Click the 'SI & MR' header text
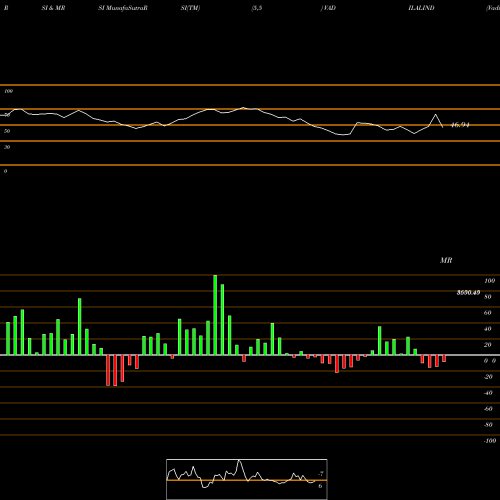This screenshot has width=500, height=500. tap(53, 8)
